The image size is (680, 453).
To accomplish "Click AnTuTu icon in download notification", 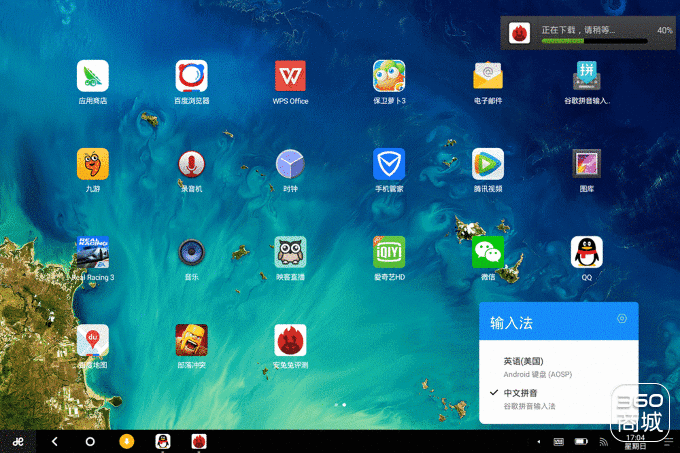I will point(519,33).
